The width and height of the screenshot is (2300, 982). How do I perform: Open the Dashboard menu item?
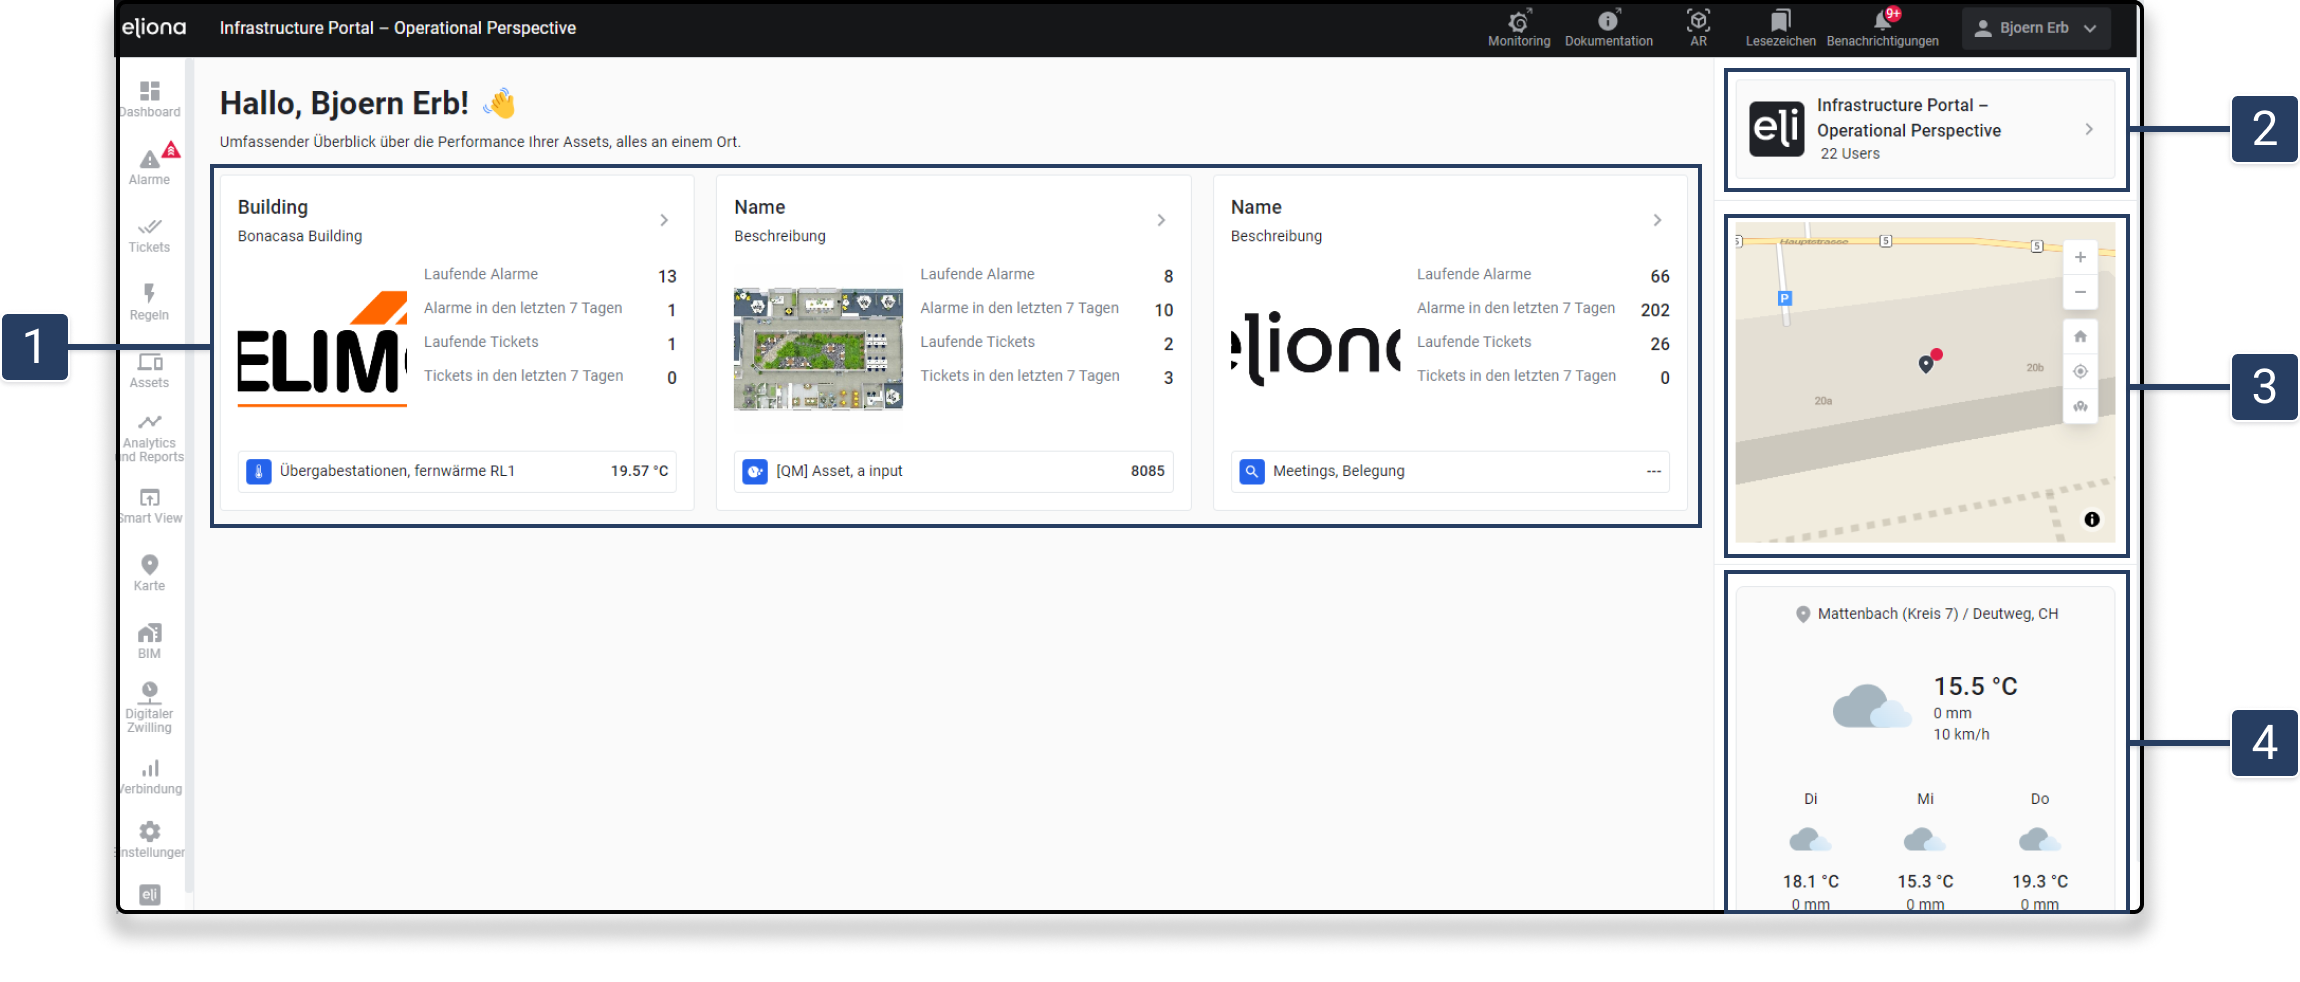149,98
